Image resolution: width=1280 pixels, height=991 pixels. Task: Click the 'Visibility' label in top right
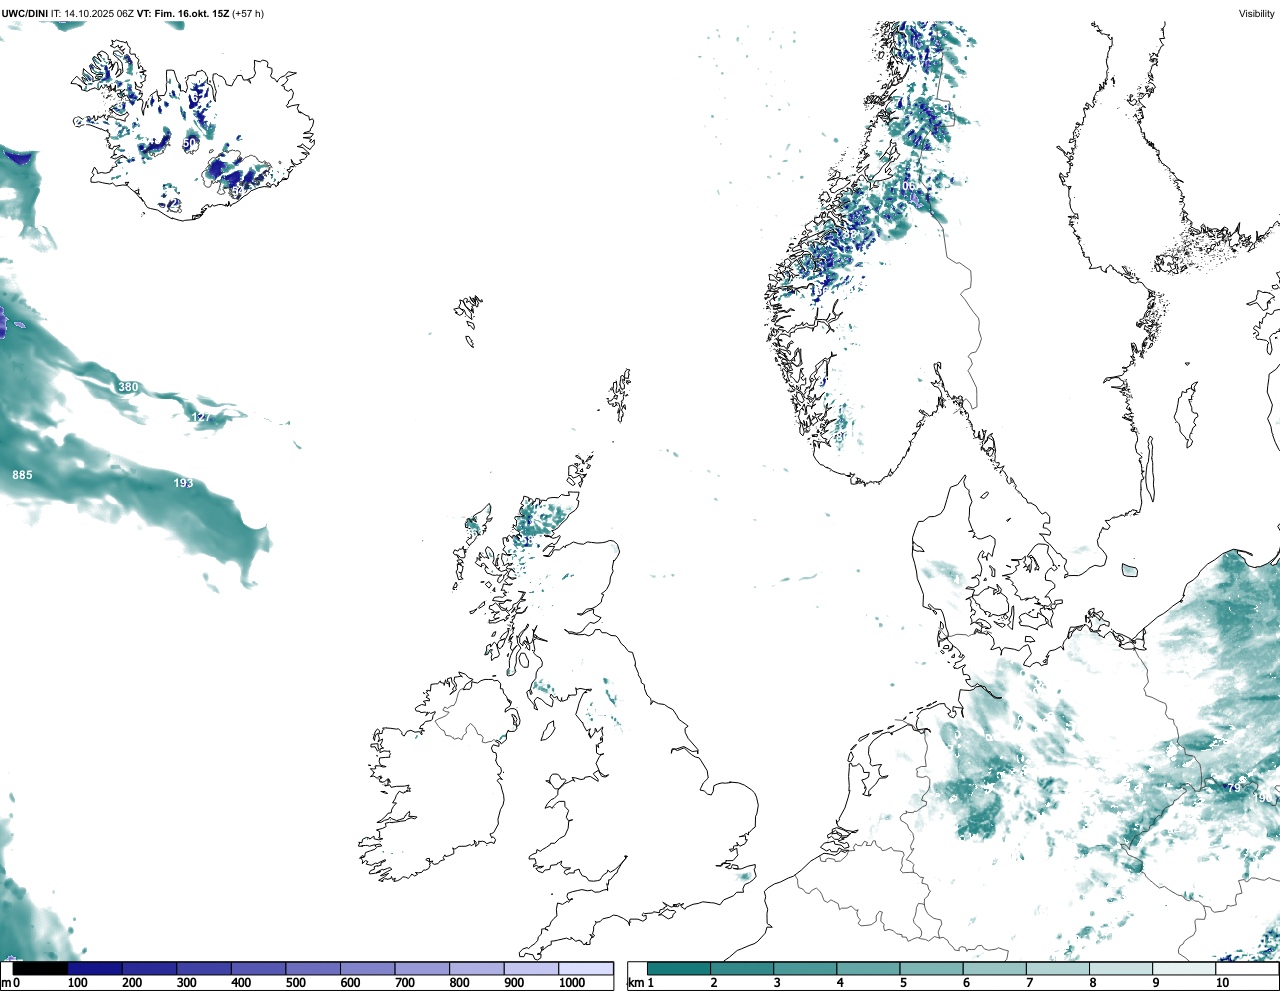[x=1256, y=13]
